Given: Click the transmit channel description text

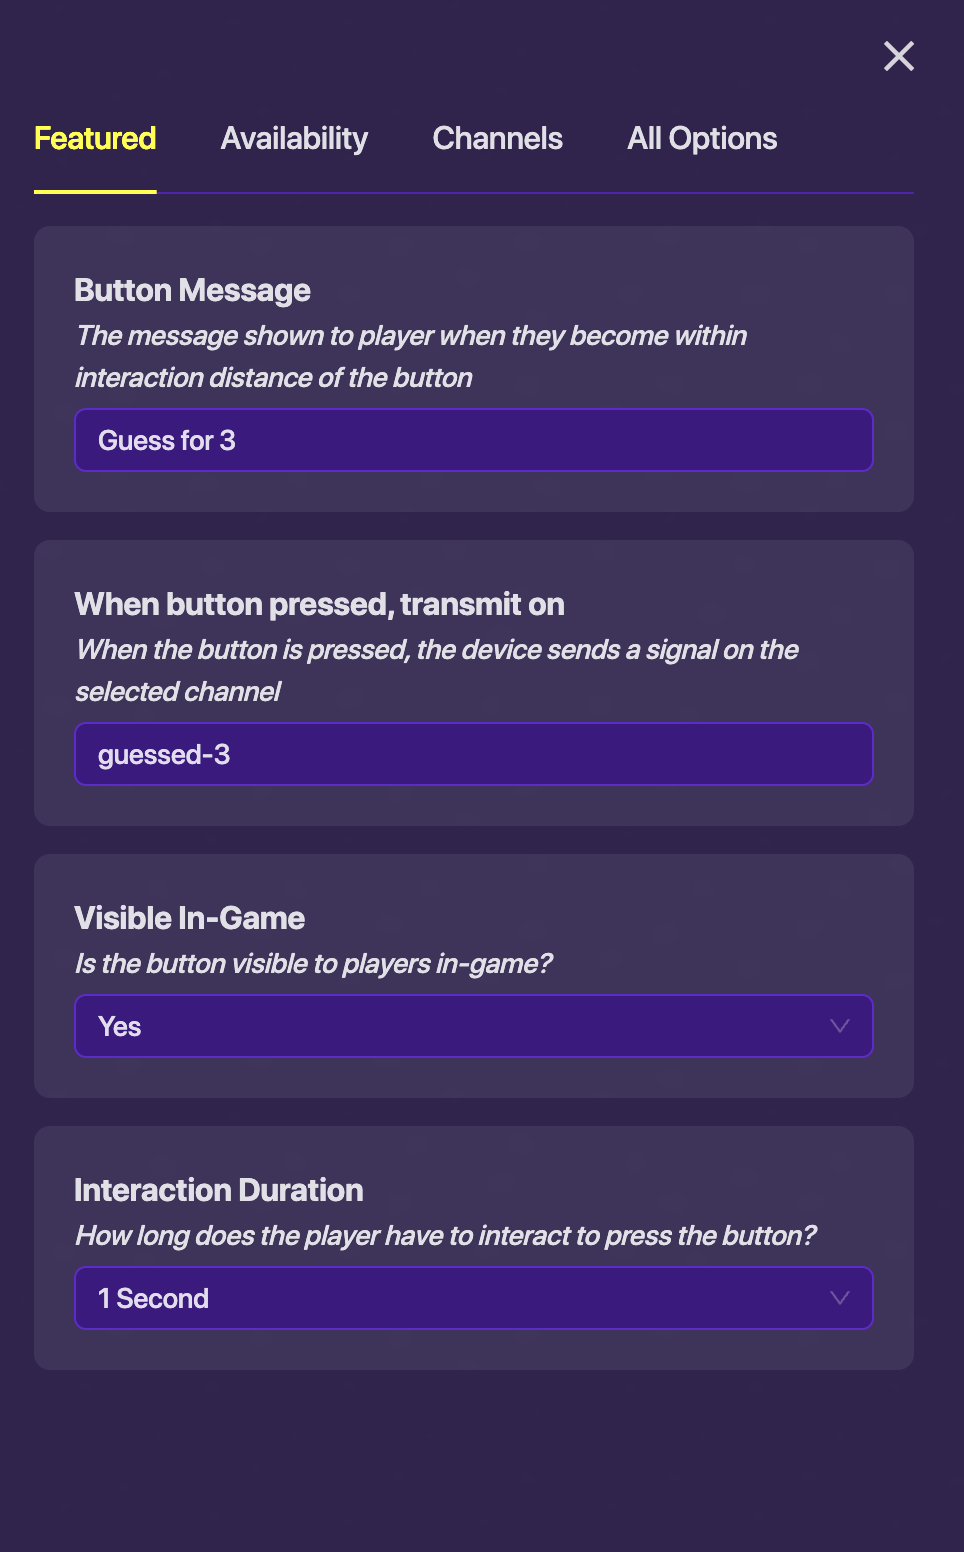Looking at the screenshot, I should (436, 670).
